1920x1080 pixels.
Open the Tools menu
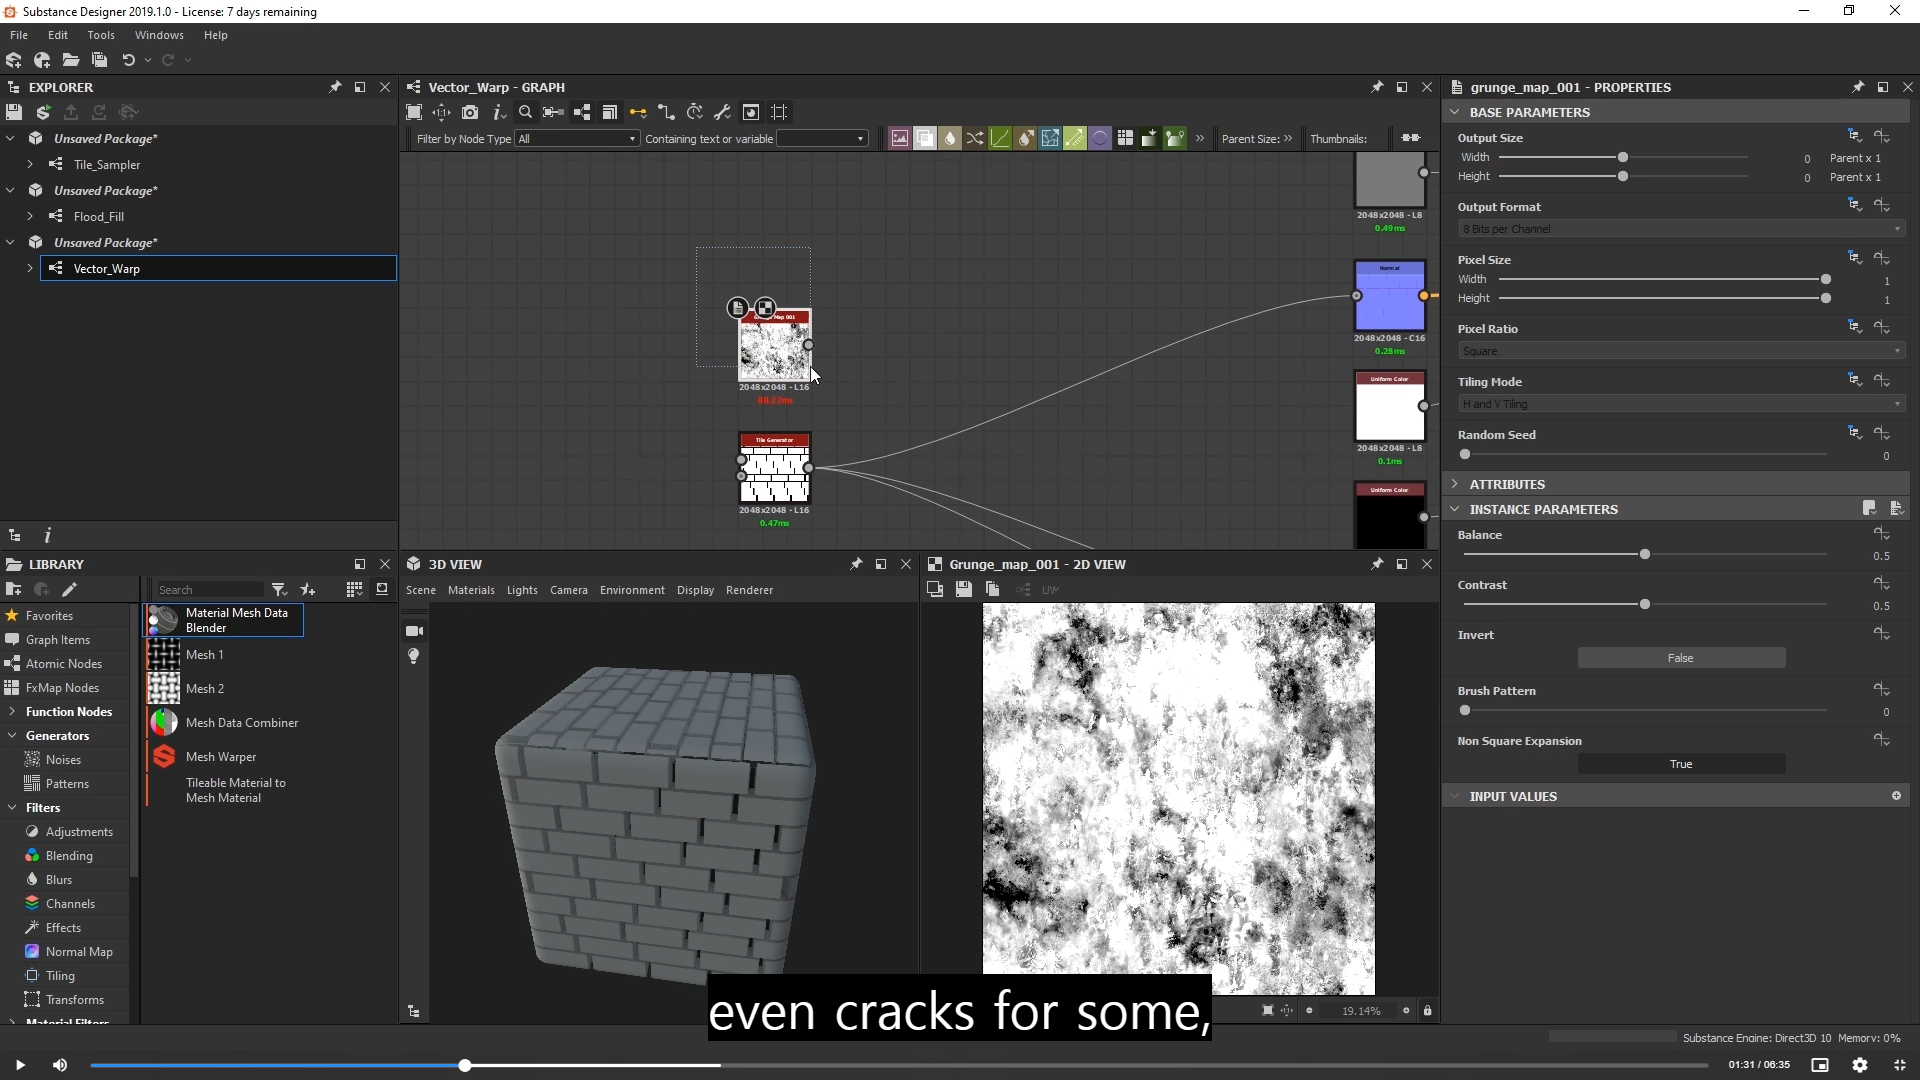tap(101, 35)
